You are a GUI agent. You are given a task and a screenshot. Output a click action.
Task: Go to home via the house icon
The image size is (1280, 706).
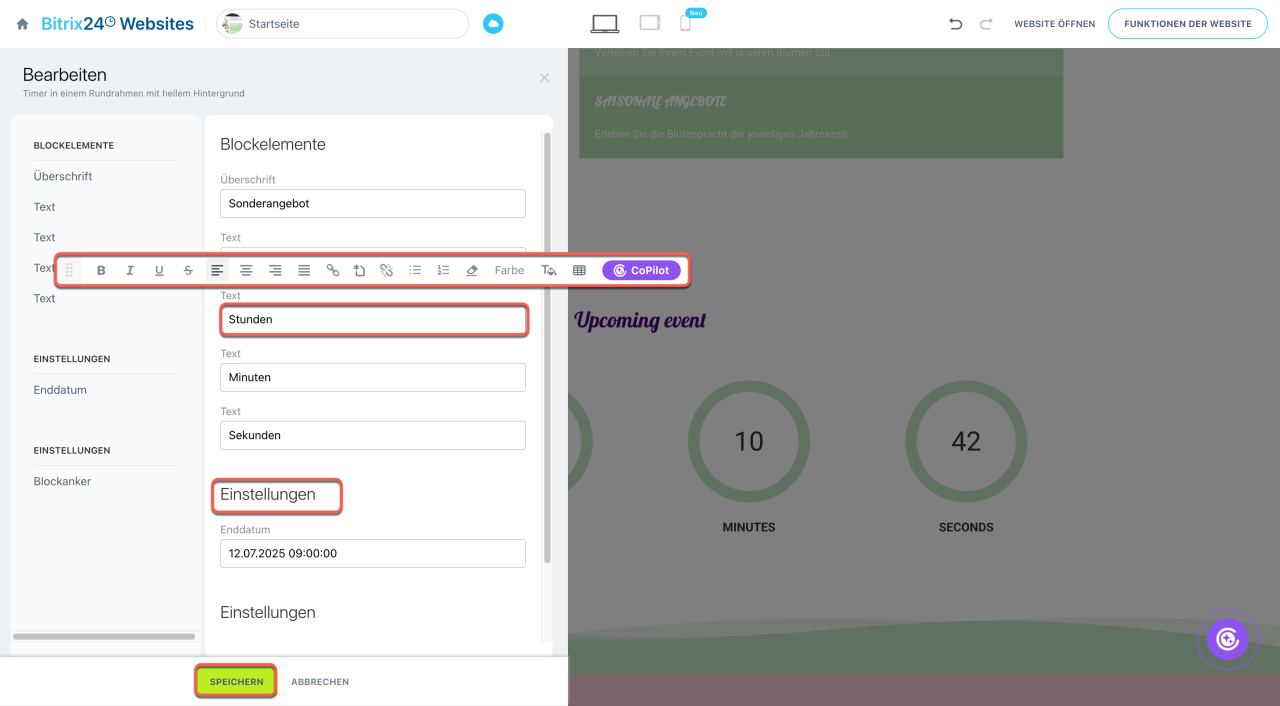tap(22, 24)
